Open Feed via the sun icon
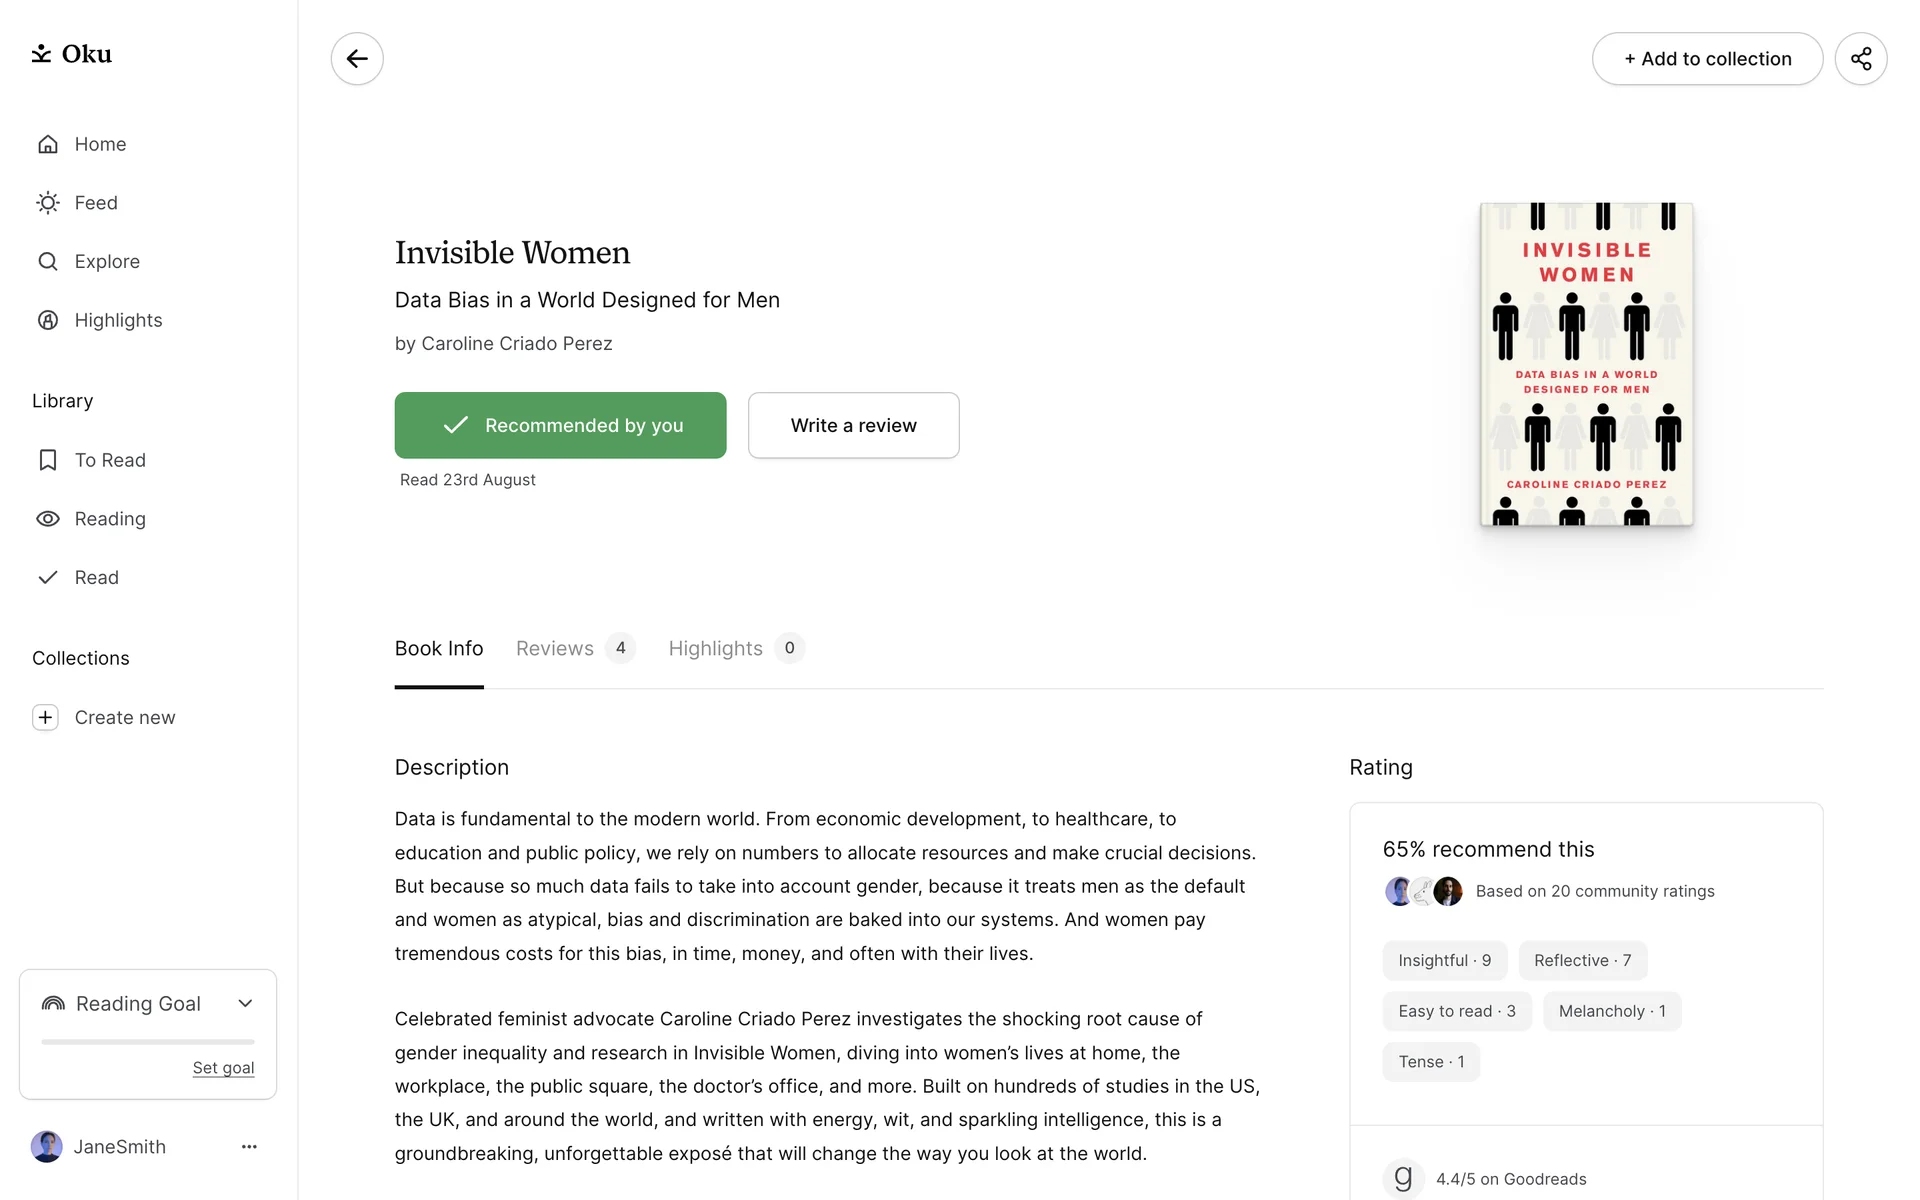The image size is (1920, 1200). coord(48,203)
